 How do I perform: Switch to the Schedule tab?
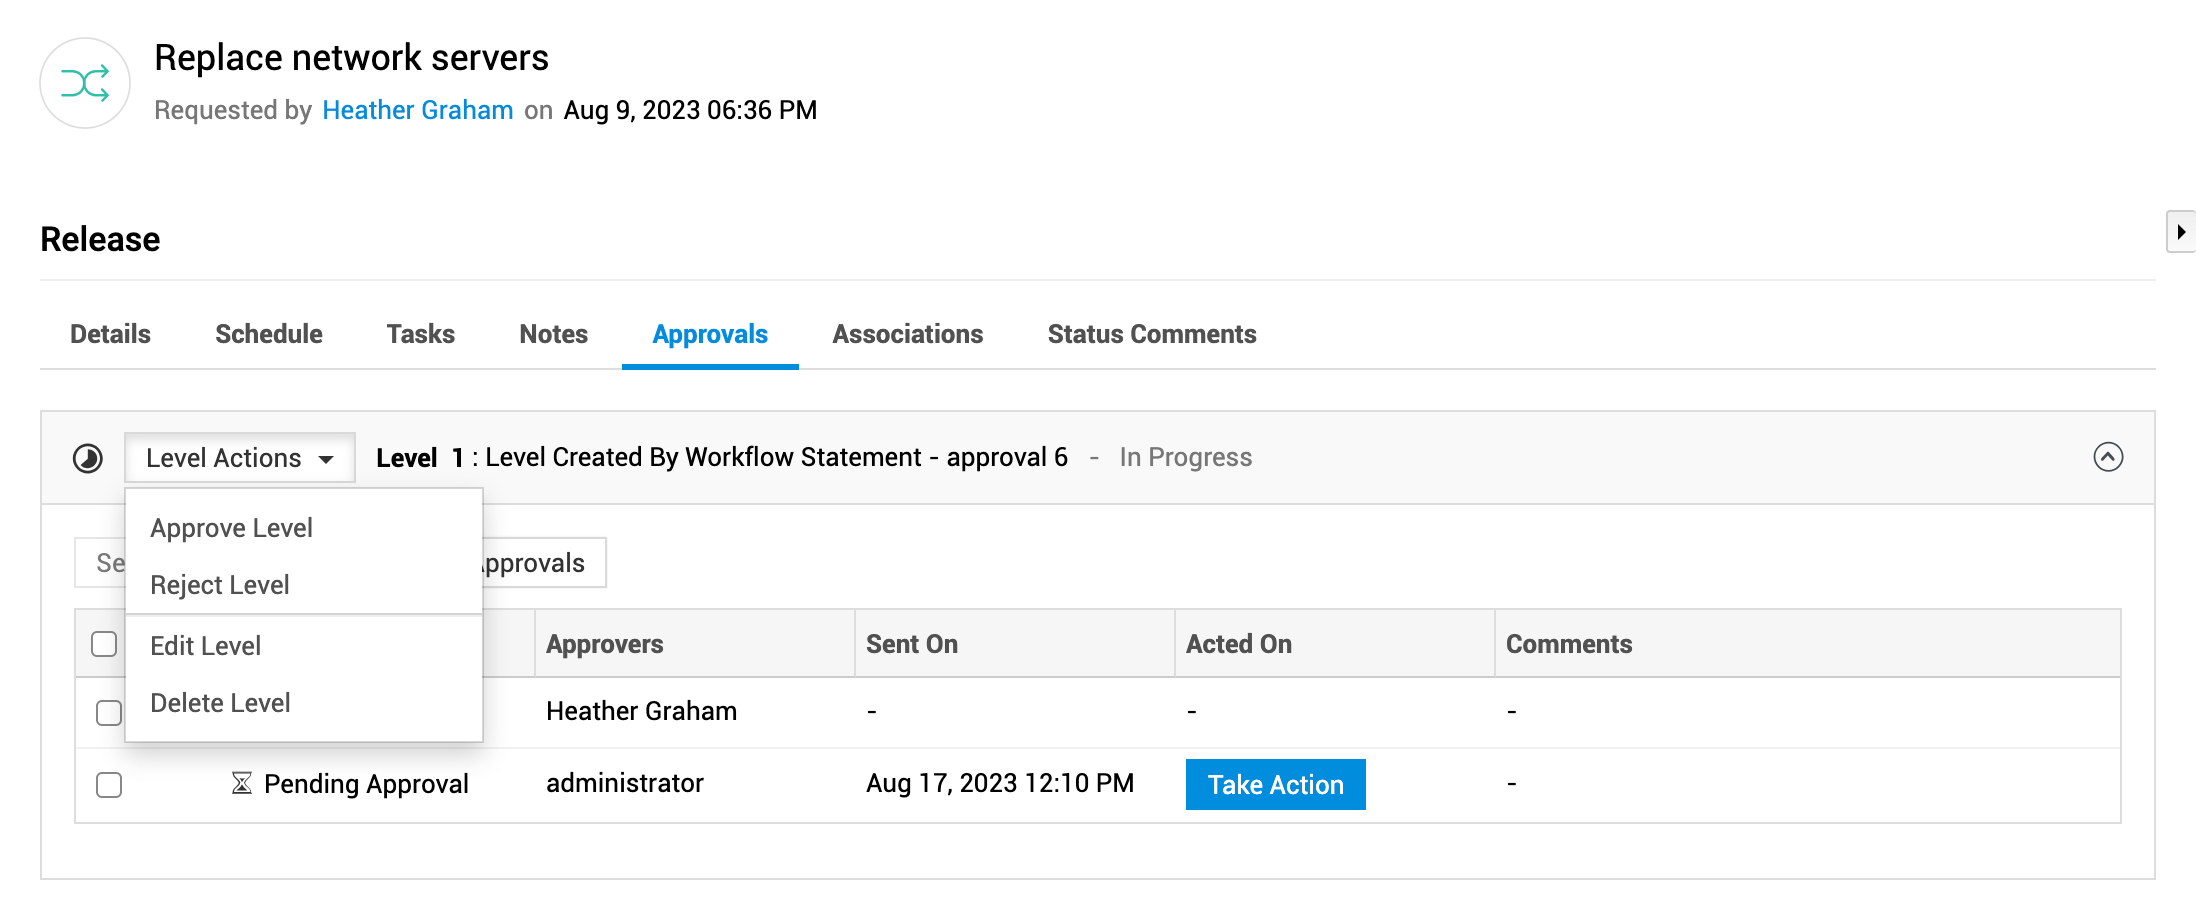pos(269,334)
